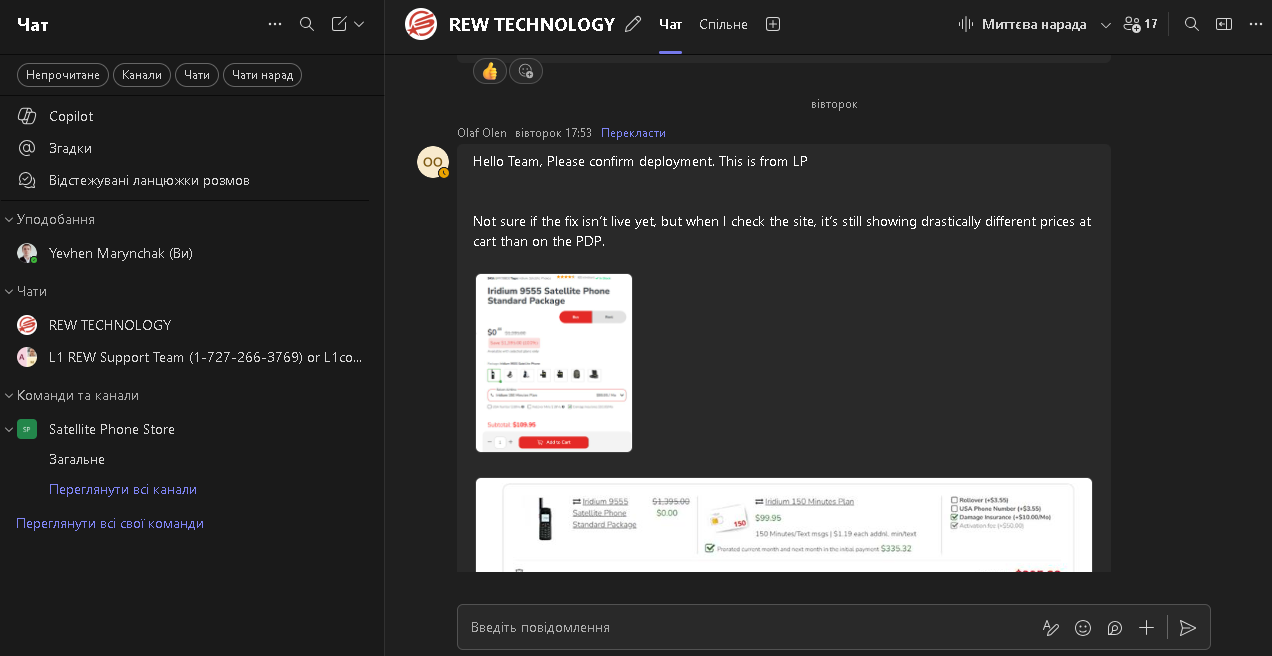Filter the list by Канали

pyautogui.click(x=142, y=75)
